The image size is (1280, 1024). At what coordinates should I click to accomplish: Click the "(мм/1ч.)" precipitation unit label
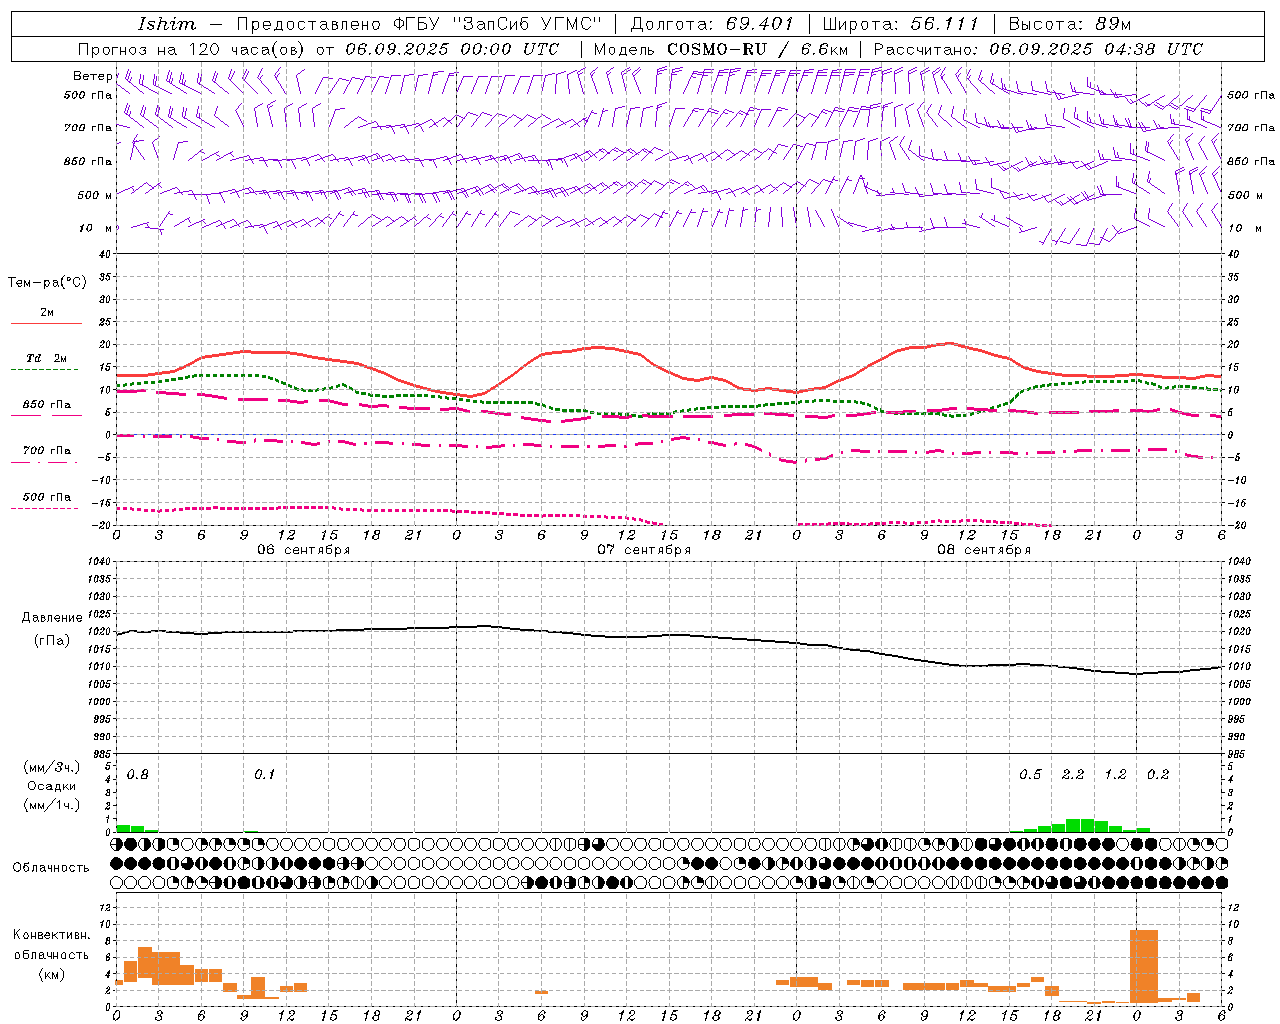coord(52,805)
